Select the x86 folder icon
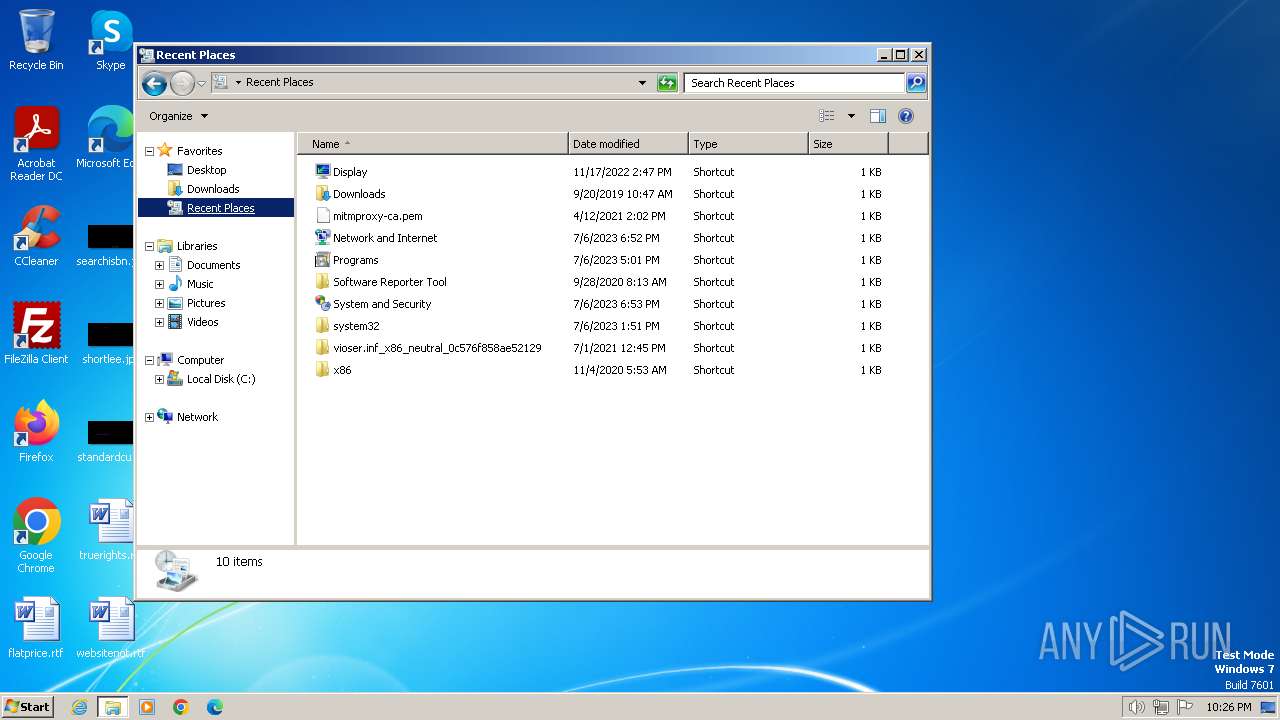 322,370
